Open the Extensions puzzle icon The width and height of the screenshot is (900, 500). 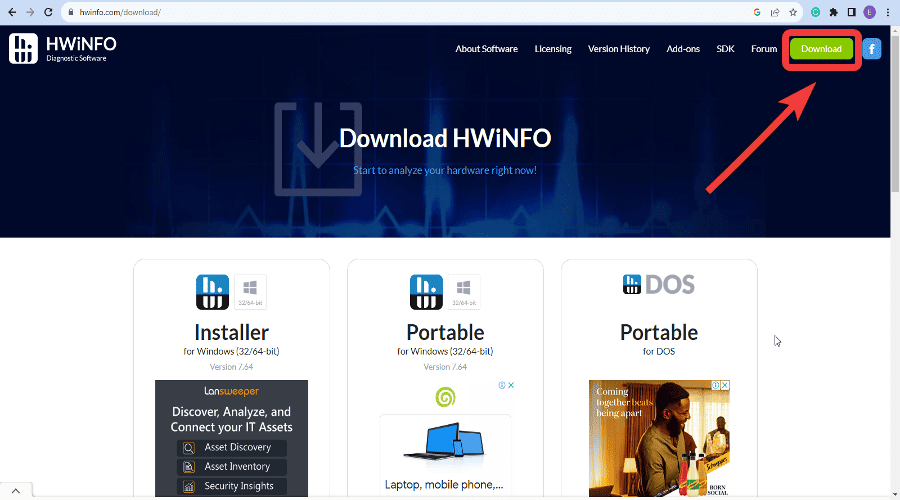click(833, 12)
